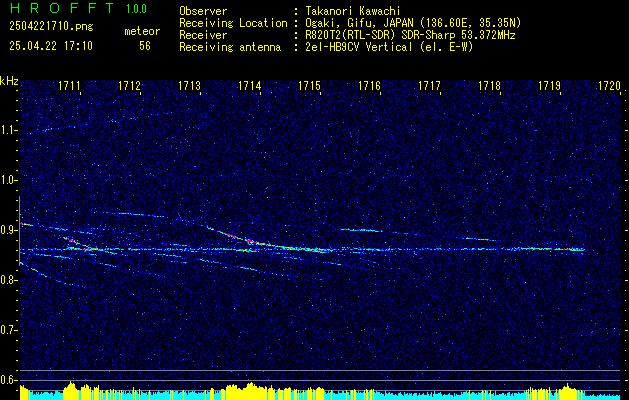
Task: Click time marker 1716
Action: tap(369, 86)
